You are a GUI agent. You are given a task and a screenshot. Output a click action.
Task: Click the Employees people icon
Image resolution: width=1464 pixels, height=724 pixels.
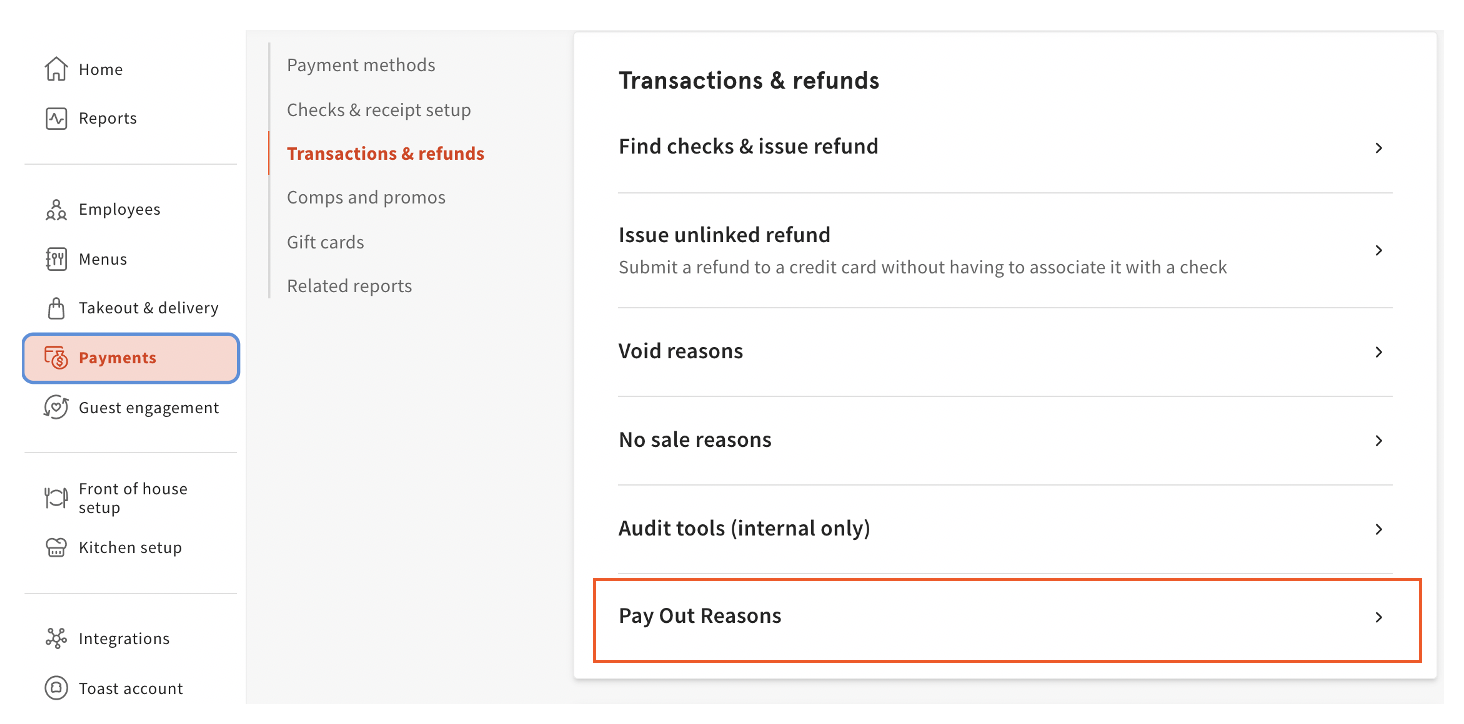pyautogui.click(x=57, y=210)
